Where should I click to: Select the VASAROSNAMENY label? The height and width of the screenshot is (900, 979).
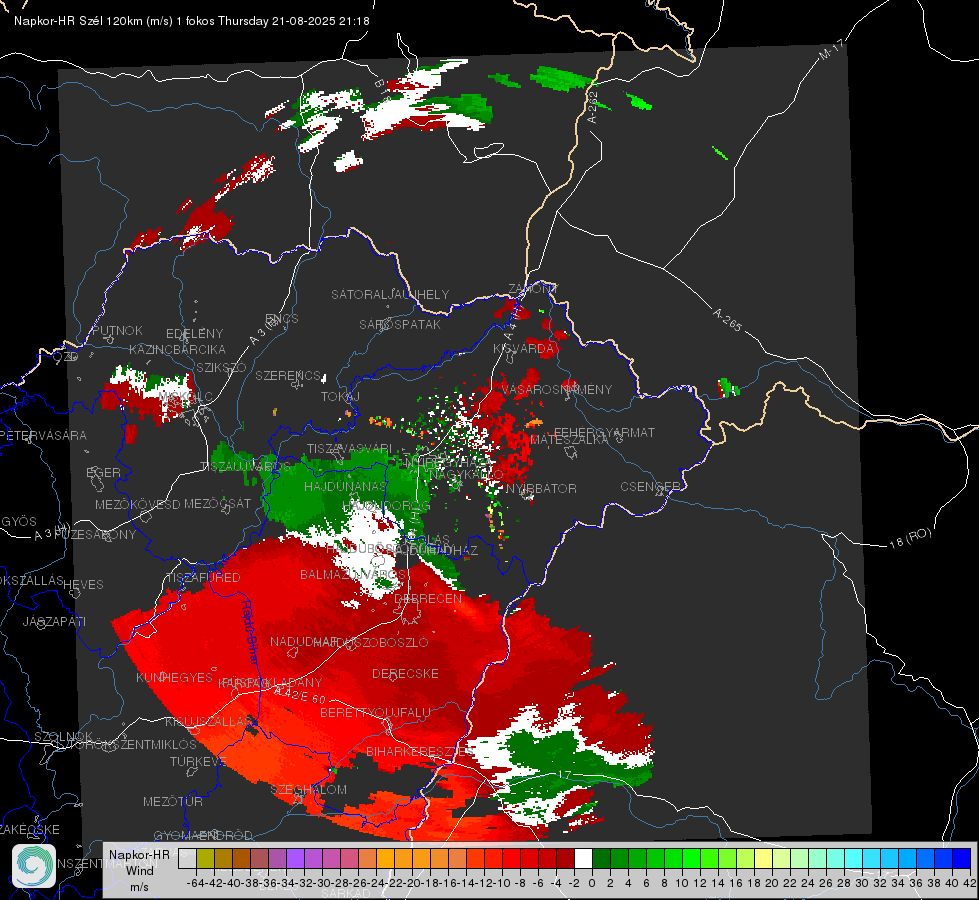tap(557, 389)
